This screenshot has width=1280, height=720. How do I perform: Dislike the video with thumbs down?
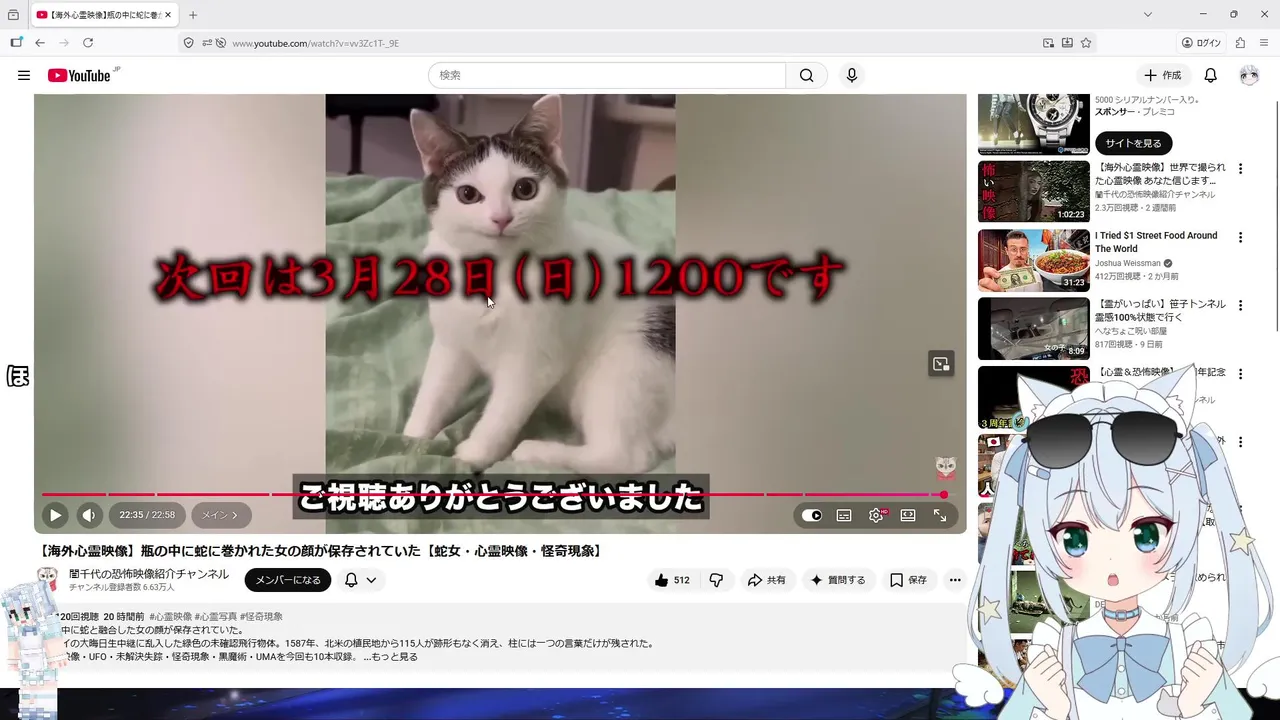716,580
